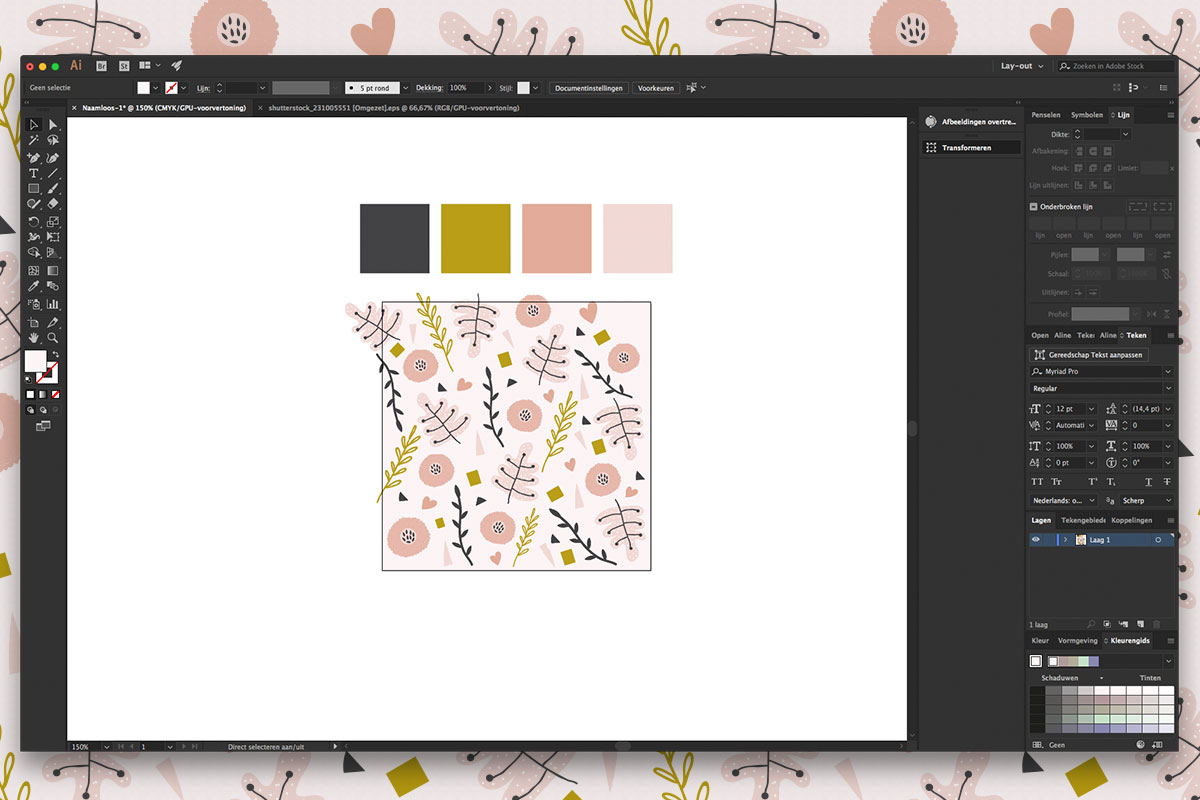
Task: Select the Pen tool
Action: (x=34, y=157)
